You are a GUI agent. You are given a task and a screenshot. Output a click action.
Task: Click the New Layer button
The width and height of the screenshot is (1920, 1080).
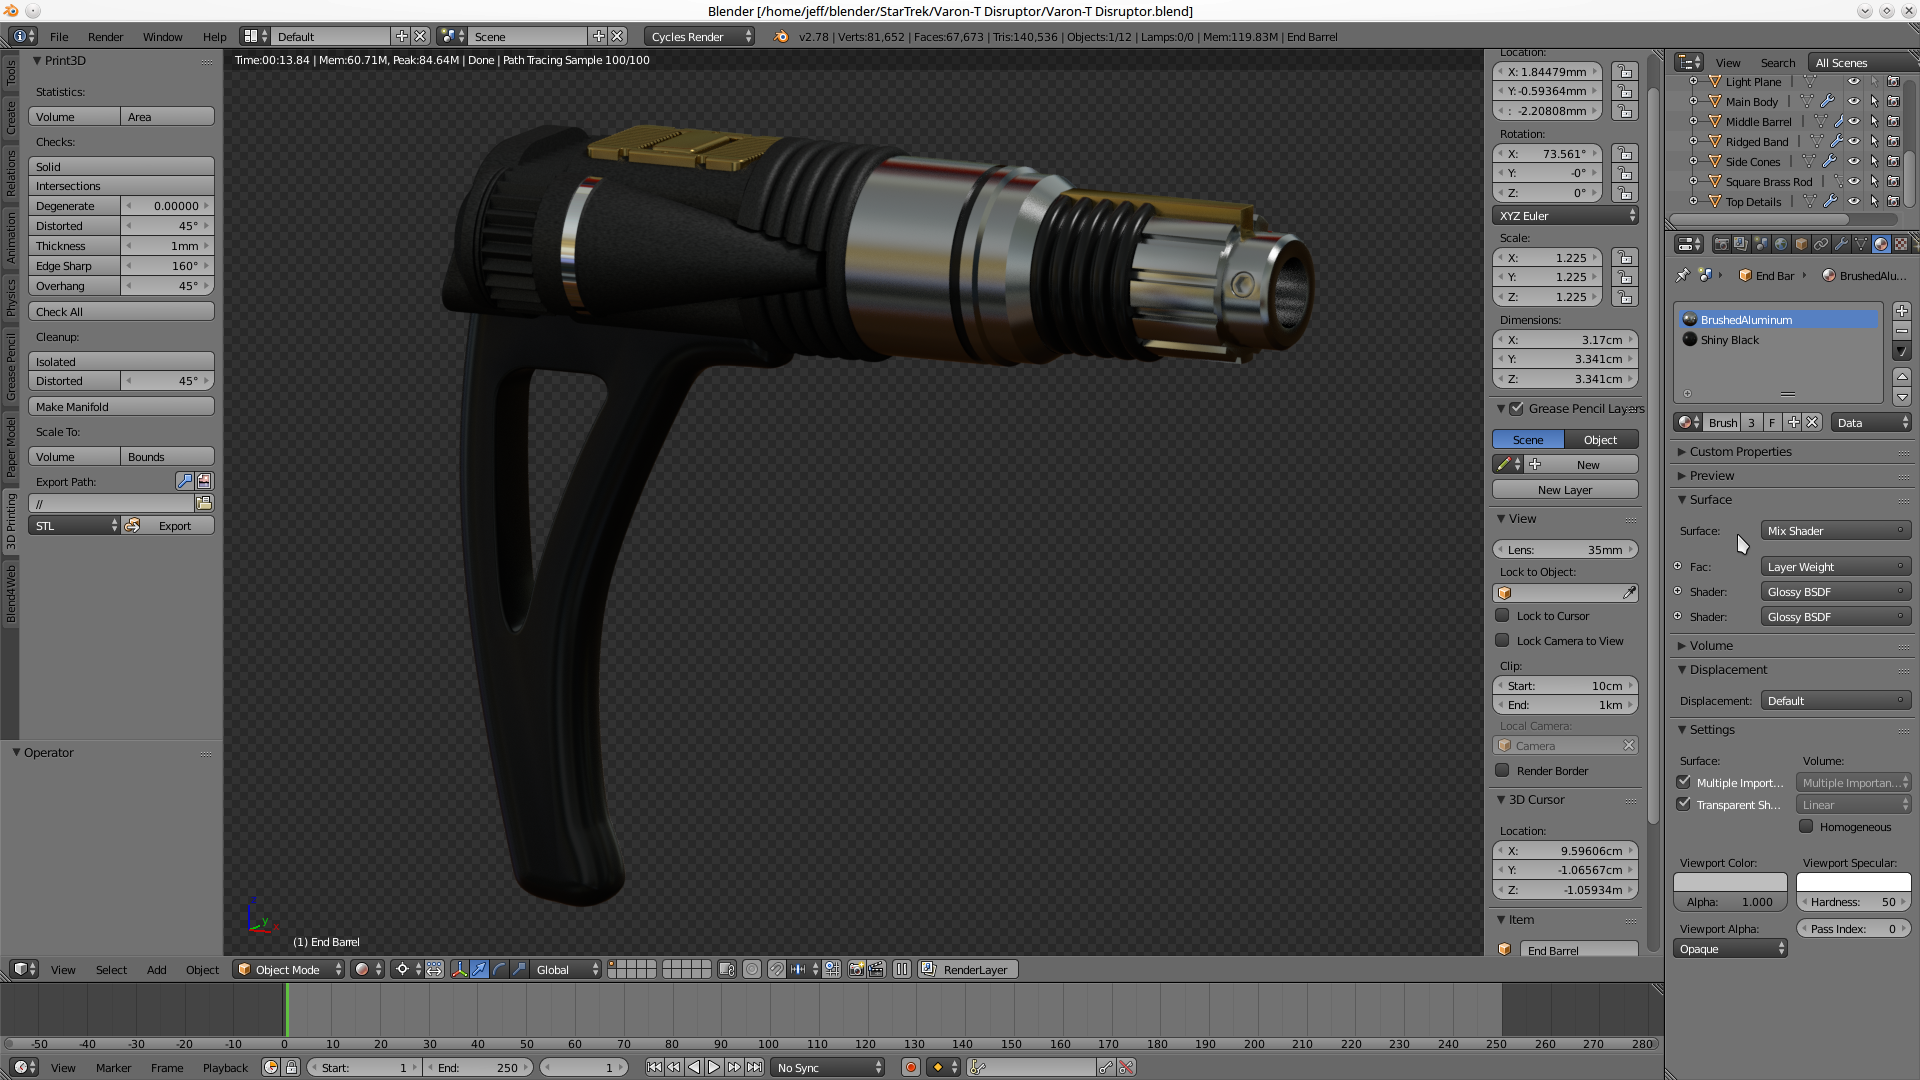point(1565,489)
